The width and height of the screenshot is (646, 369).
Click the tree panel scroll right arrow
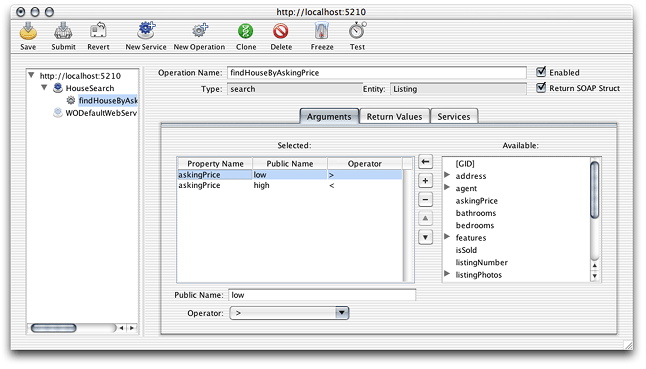(x=132, y=328)
